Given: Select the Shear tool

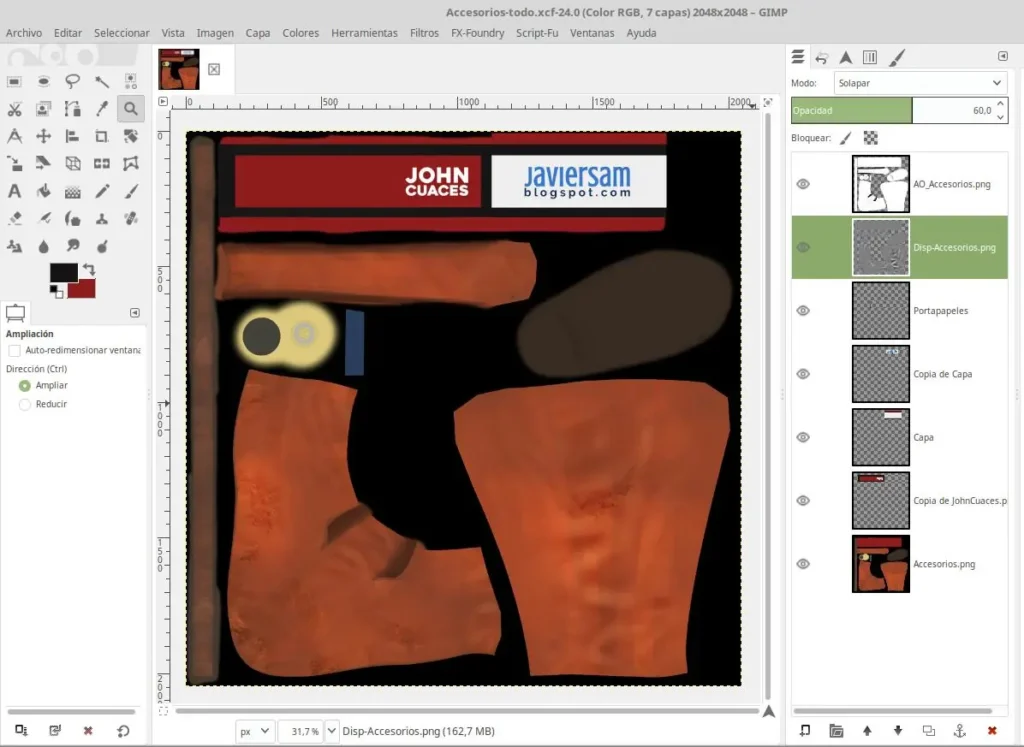Looking at the screenshot, I should pyautogui.click(x=43, y=163).
